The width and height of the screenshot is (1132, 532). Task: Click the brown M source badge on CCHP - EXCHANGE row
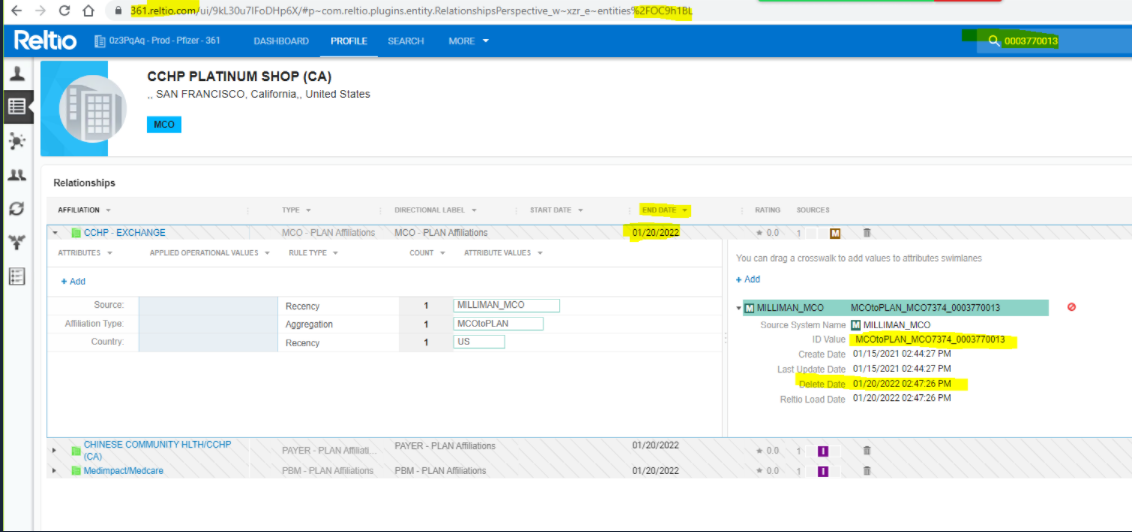(x=835, y=233)
